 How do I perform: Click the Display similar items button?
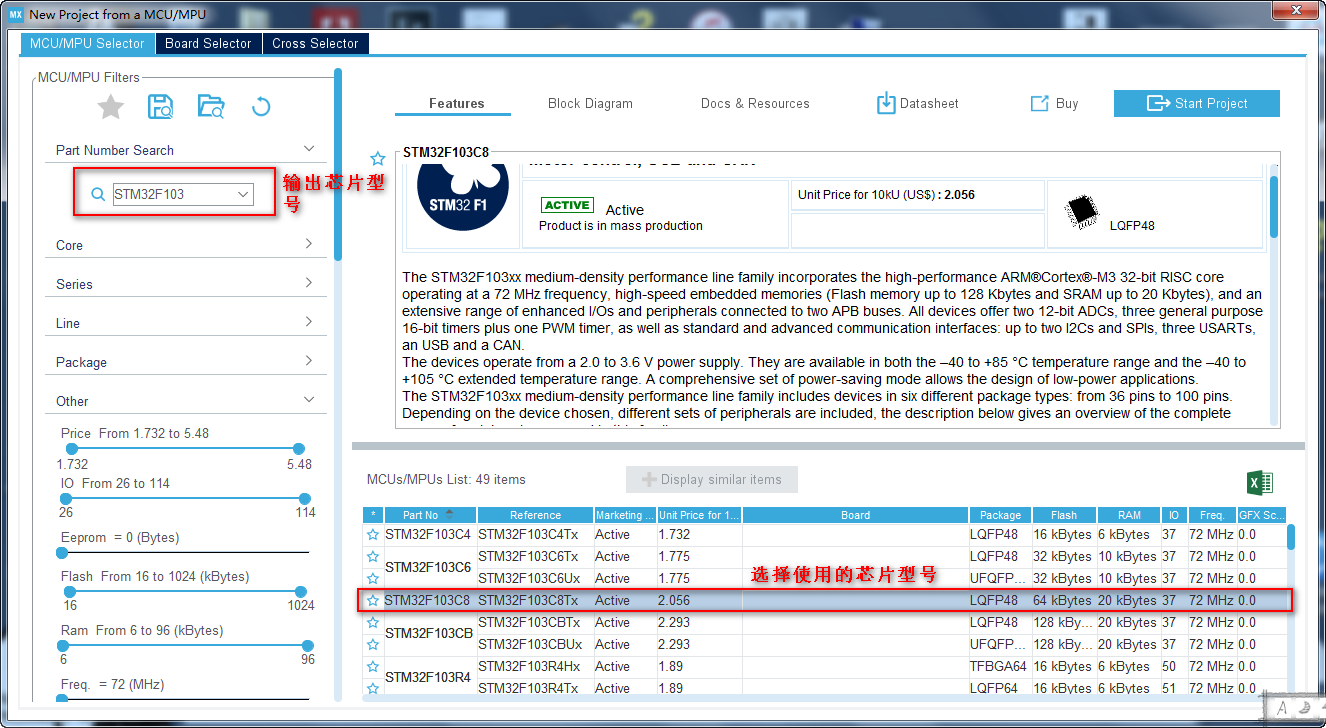712,479
